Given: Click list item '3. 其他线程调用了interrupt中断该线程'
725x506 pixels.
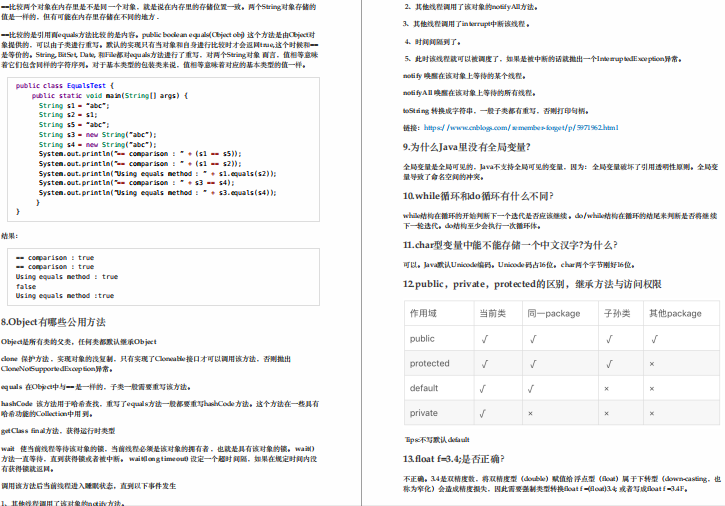Looking at the screenshot, I should [466, 24].
